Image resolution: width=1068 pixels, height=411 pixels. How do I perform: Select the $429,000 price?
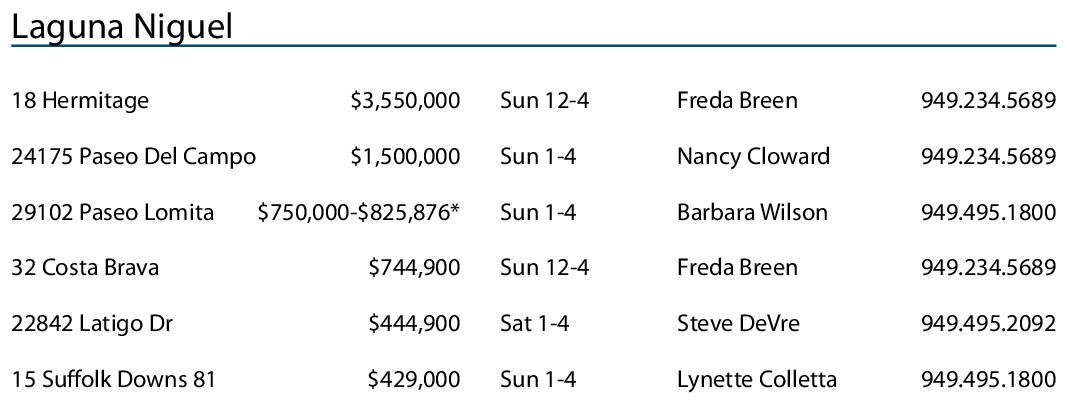point(414,380)
